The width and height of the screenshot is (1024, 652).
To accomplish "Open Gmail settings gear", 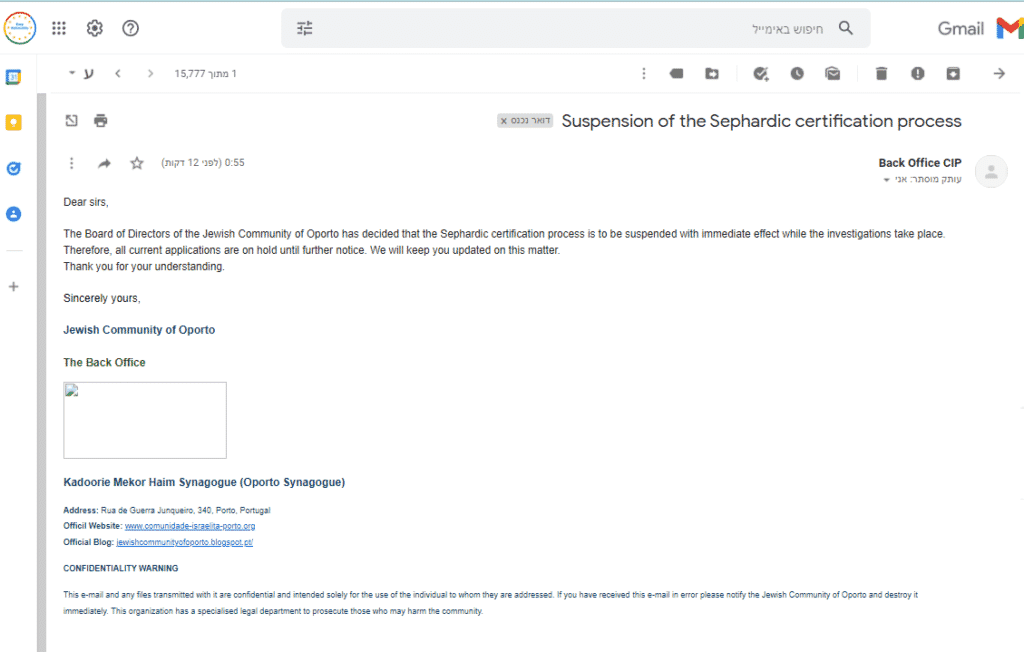I will (x=95, y=28).
